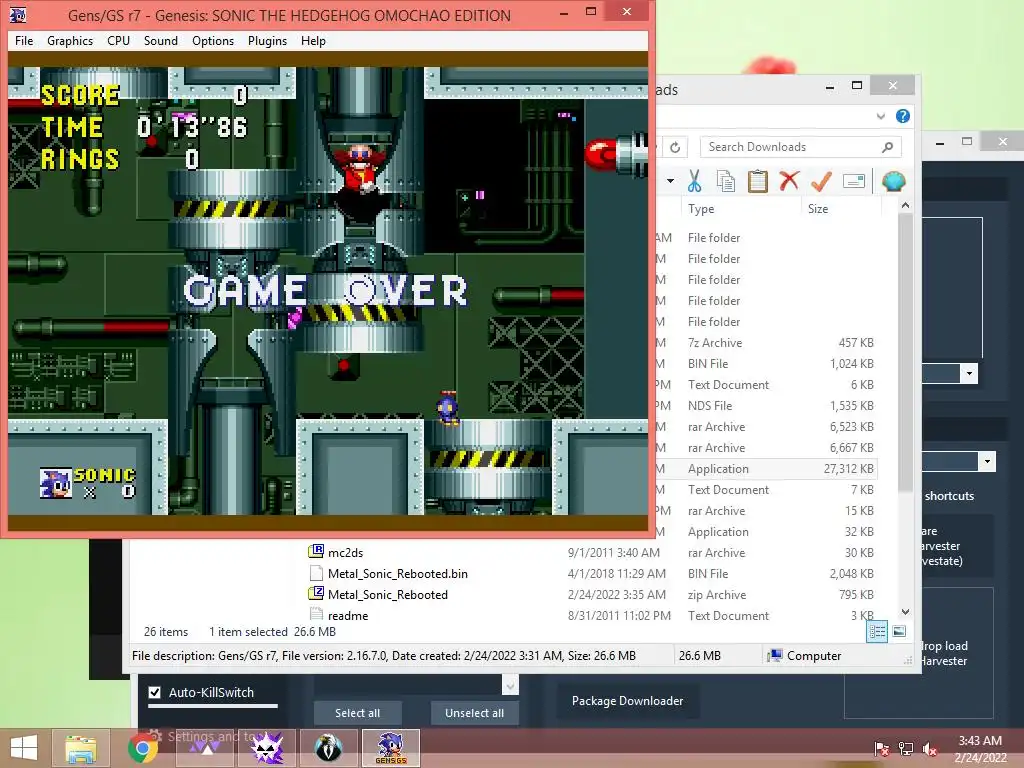Open the Graphics menu in Gens

[70, 40]
